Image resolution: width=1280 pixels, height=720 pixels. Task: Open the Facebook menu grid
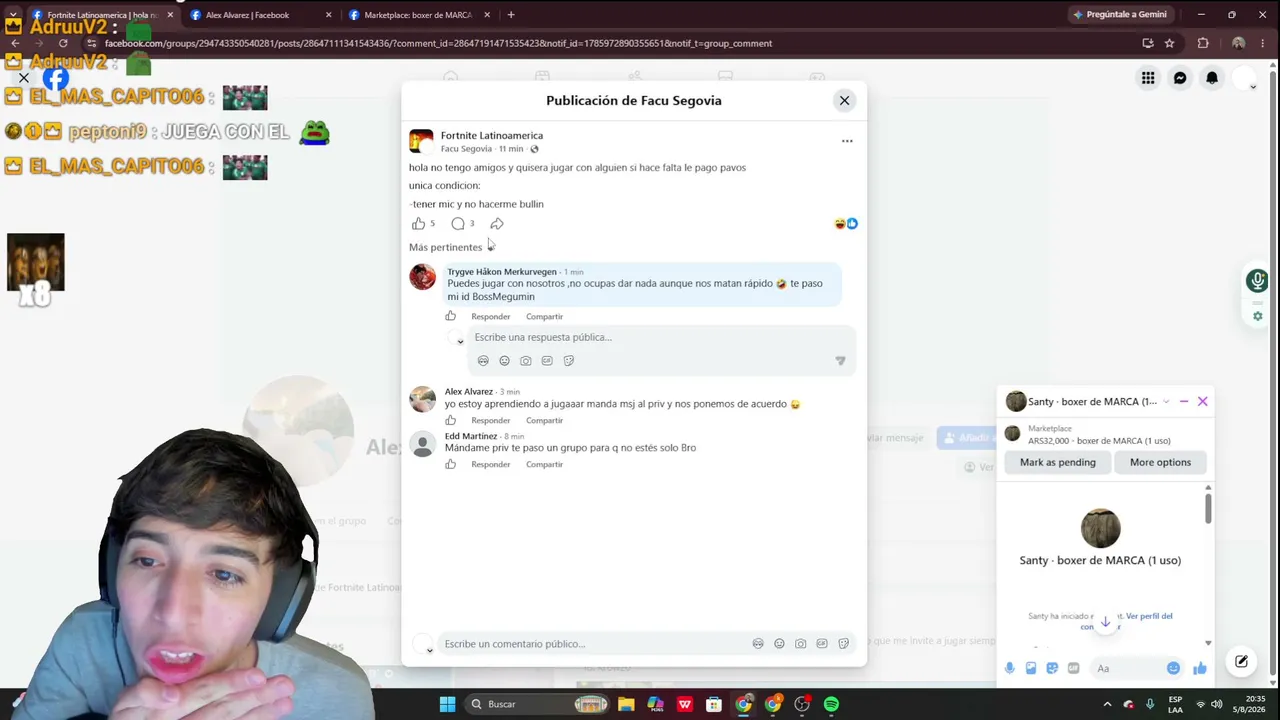1148,78
